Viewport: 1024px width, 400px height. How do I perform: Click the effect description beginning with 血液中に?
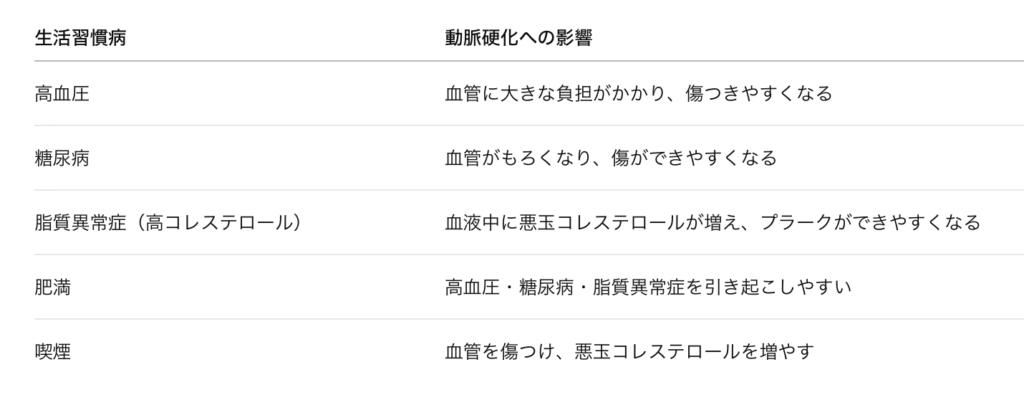[712, 222]
